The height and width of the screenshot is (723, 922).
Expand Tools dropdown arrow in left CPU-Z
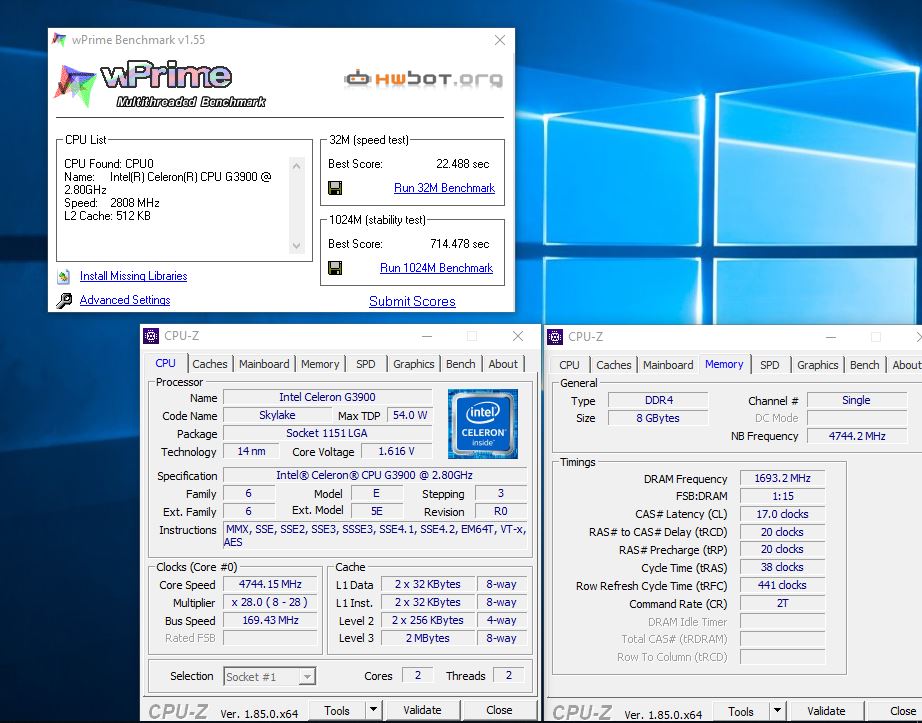(x=373, y=710)
